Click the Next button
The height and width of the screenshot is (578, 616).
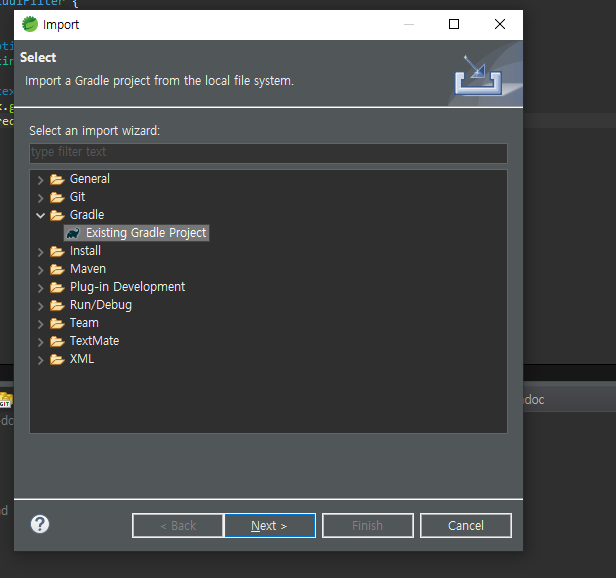pos(270,525)
